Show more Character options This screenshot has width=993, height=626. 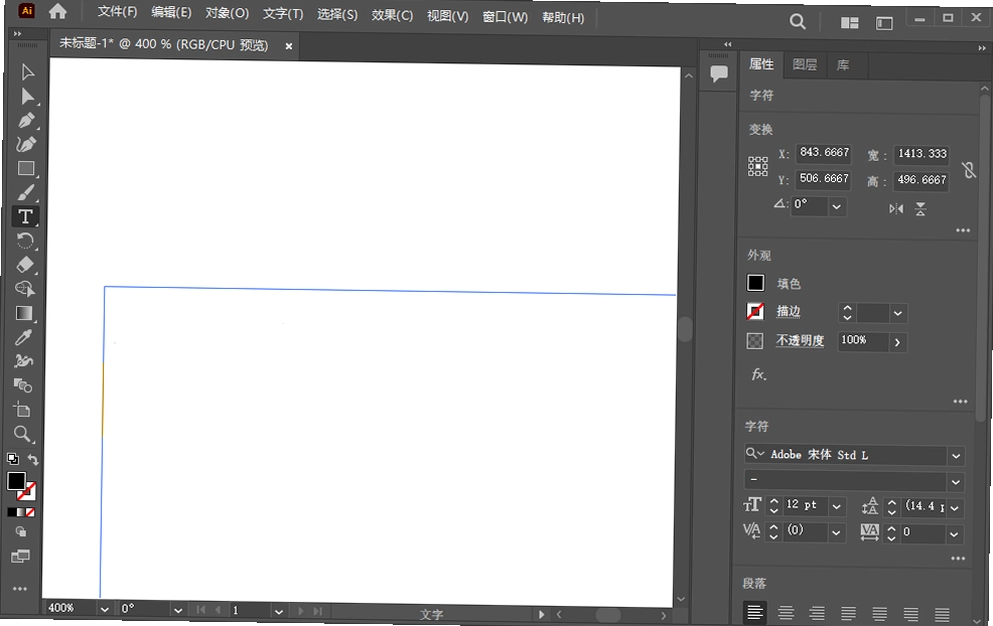(958, 558)
